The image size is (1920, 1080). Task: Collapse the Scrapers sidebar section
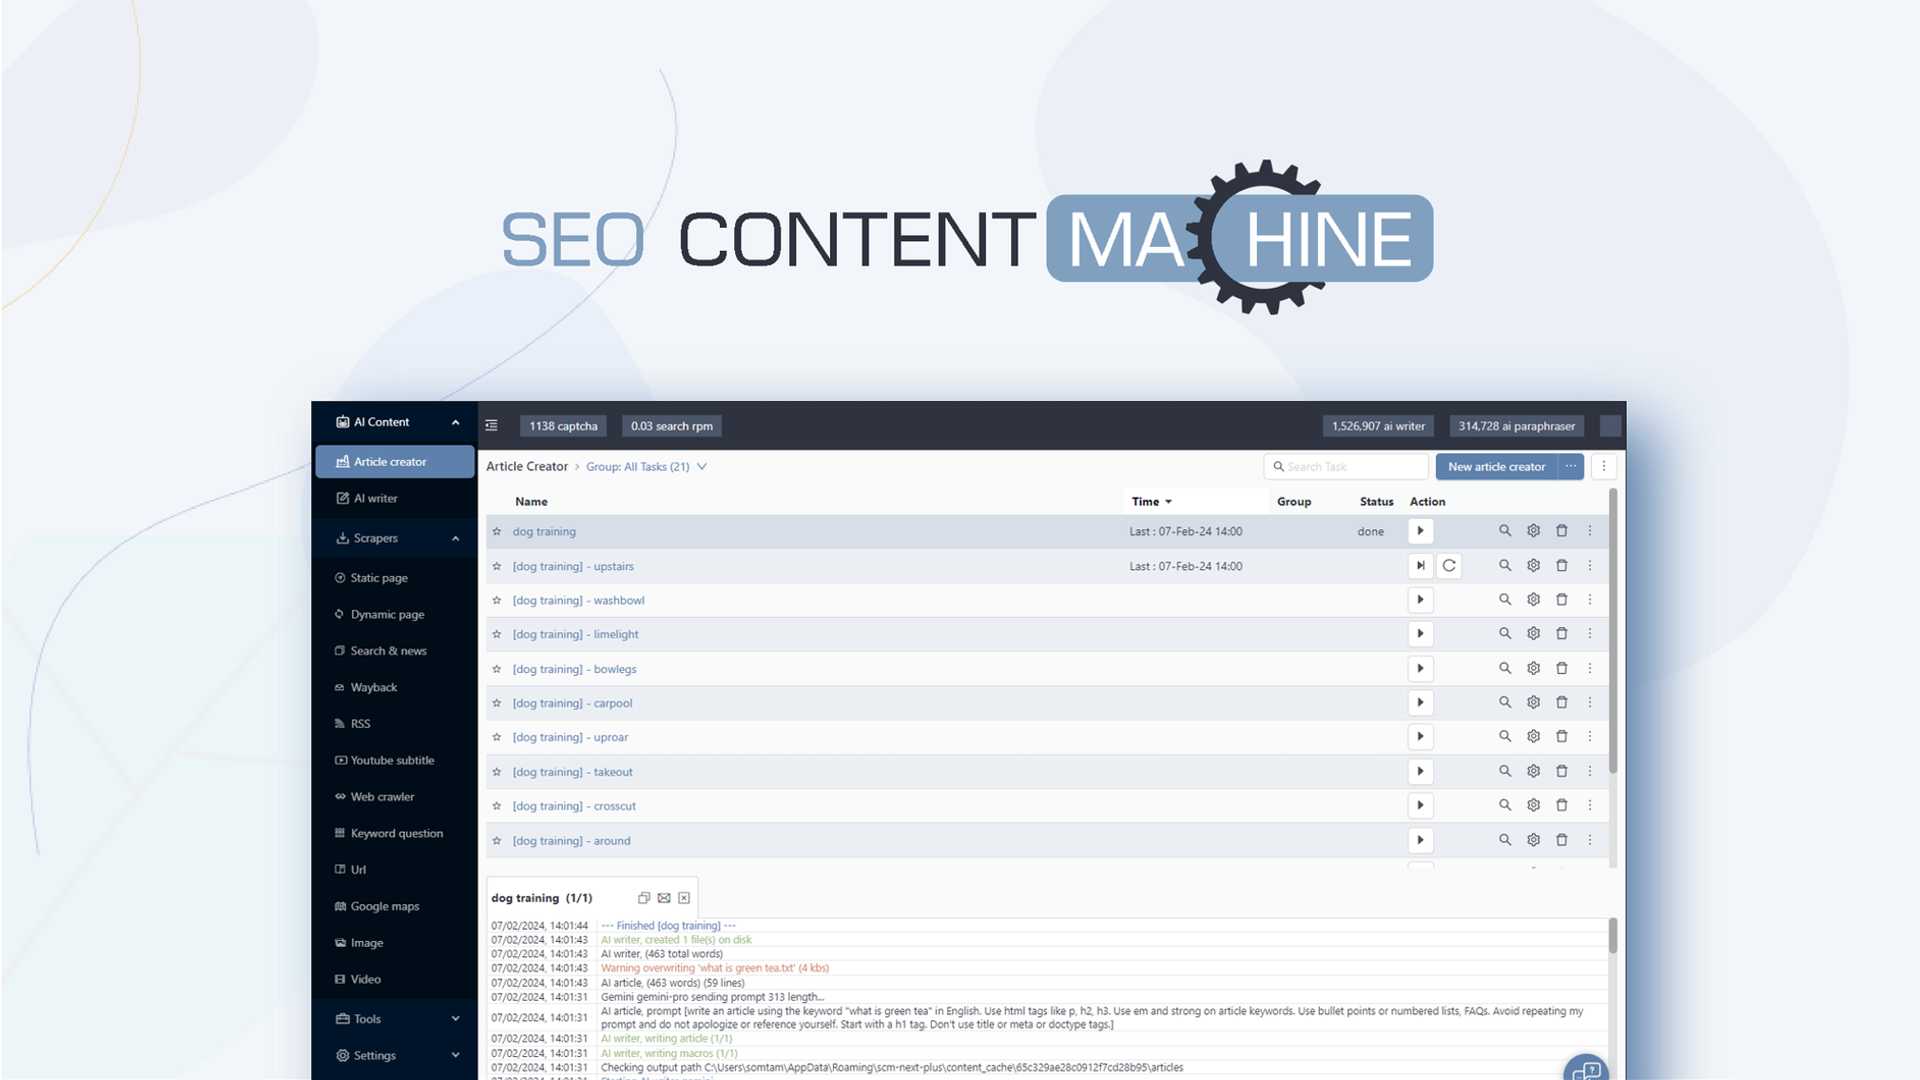coord(455,538)
